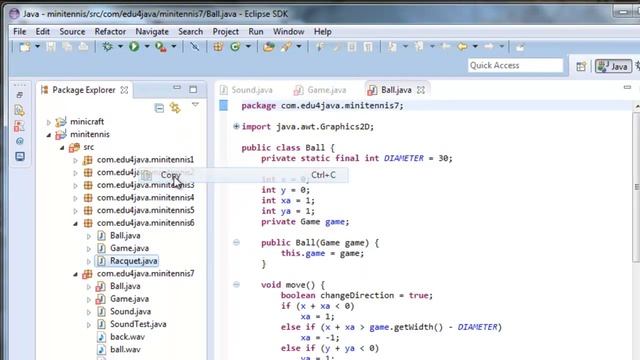Open the New wizard dropdown arrow
The image size is (640, 360).
click(x=37, y=47)
